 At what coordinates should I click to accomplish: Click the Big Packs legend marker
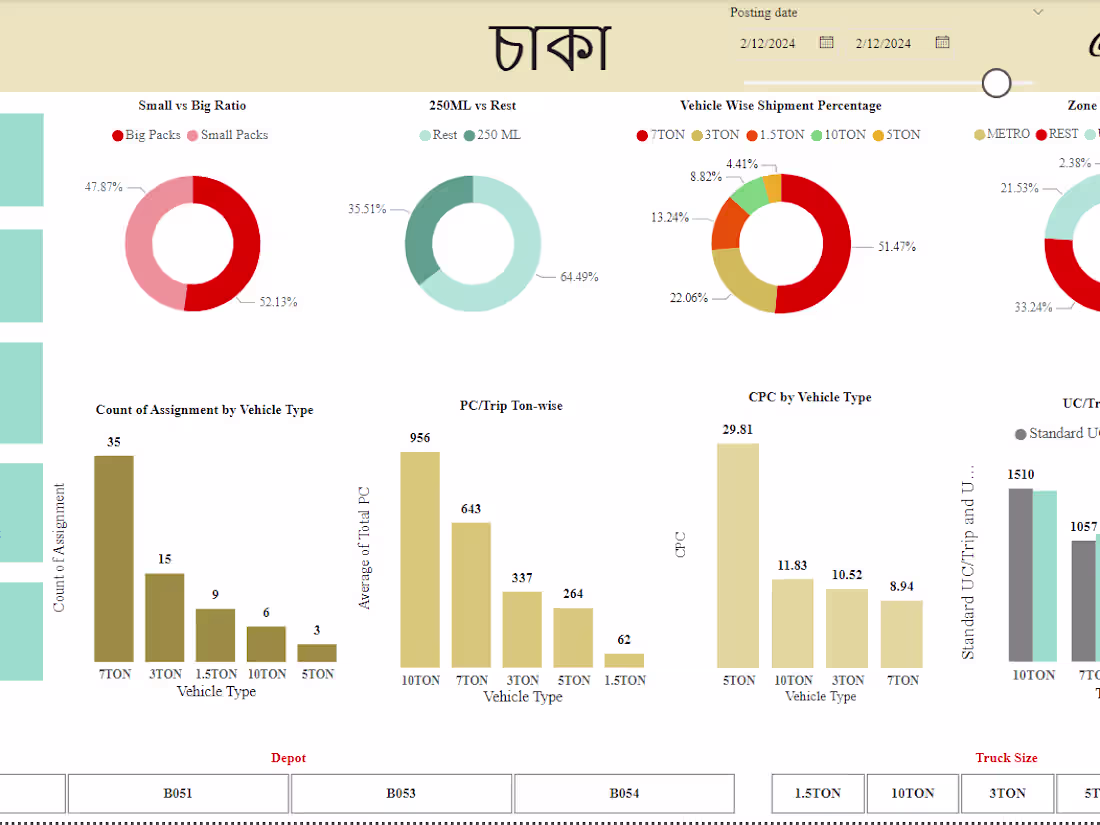[118, 135]
